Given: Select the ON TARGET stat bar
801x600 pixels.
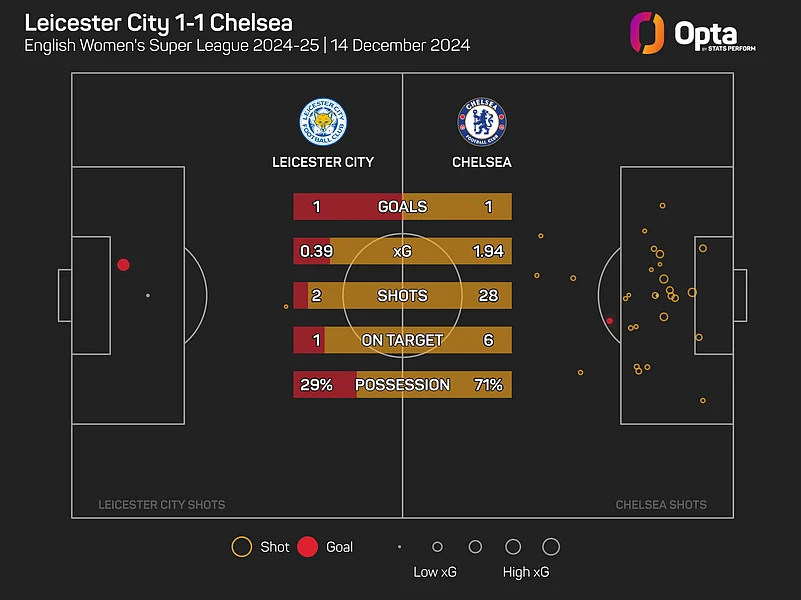Looking at the screenshot, I should 402,340.
